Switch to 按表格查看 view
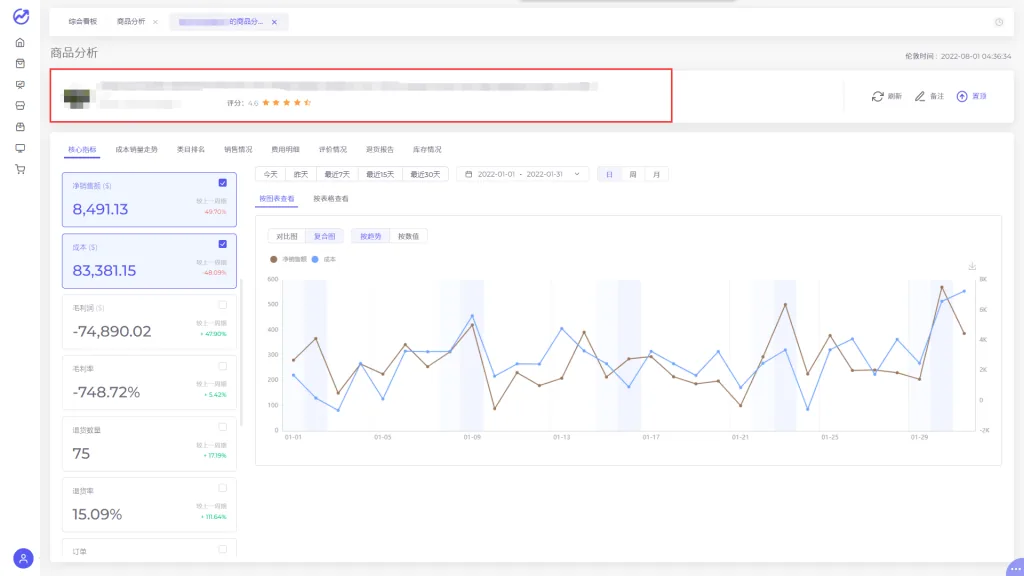The height and width of the screenshot is (576, 1024). pyautogui.click(x=330, y=199)
